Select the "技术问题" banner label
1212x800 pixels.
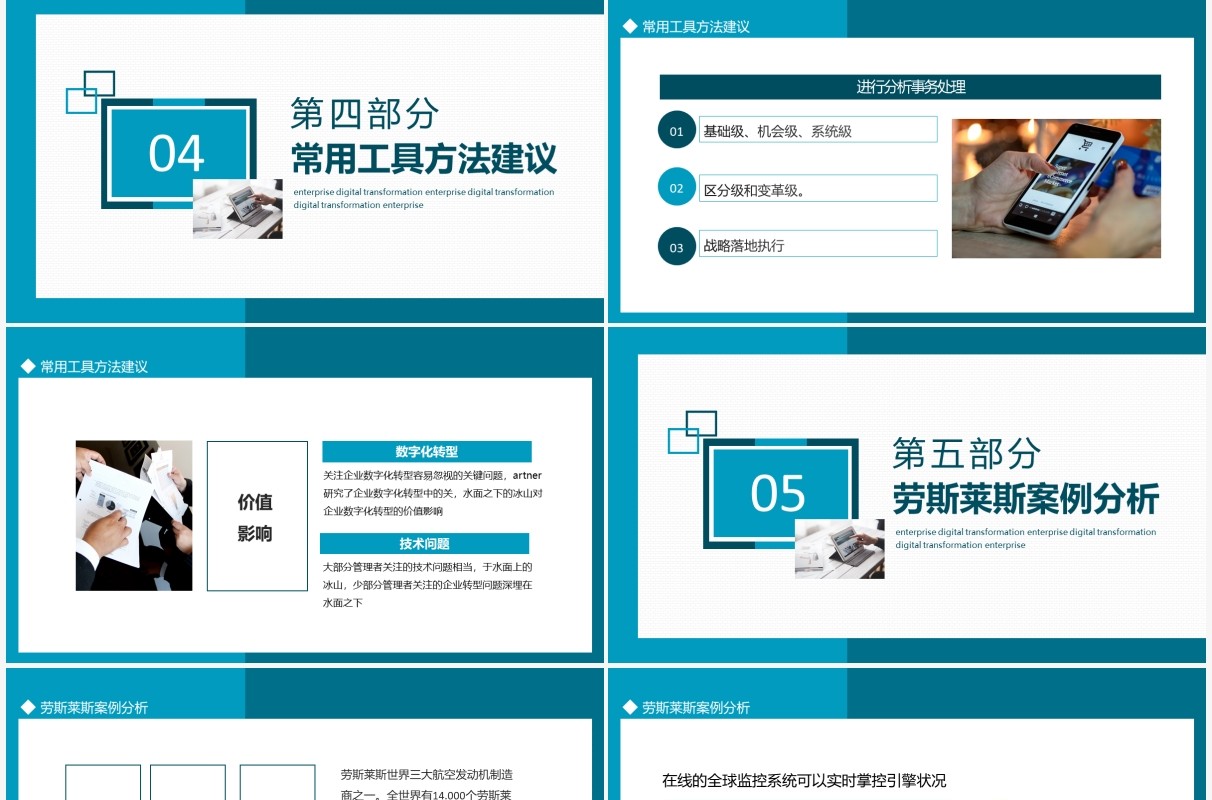424,544
